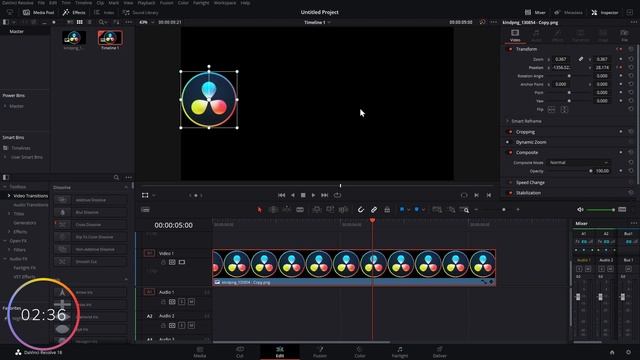
Task: Open the File menu
Action: point(41,2)
